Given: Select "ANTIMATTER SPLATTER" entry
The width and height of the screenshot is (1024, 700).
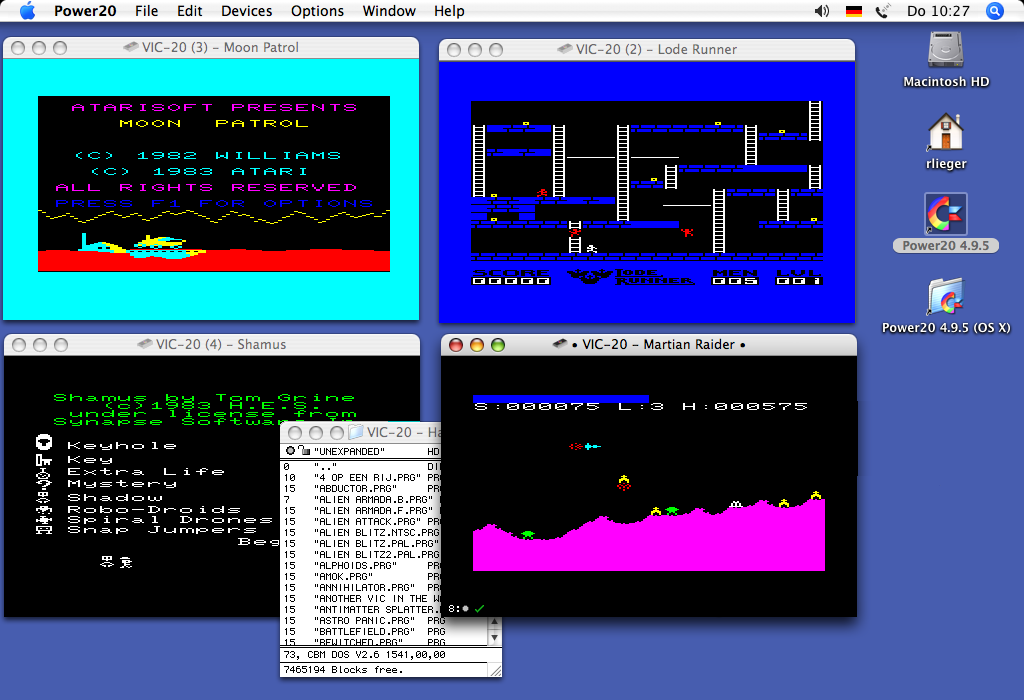Looking at the screenshot, I should (x=361, y=610).
